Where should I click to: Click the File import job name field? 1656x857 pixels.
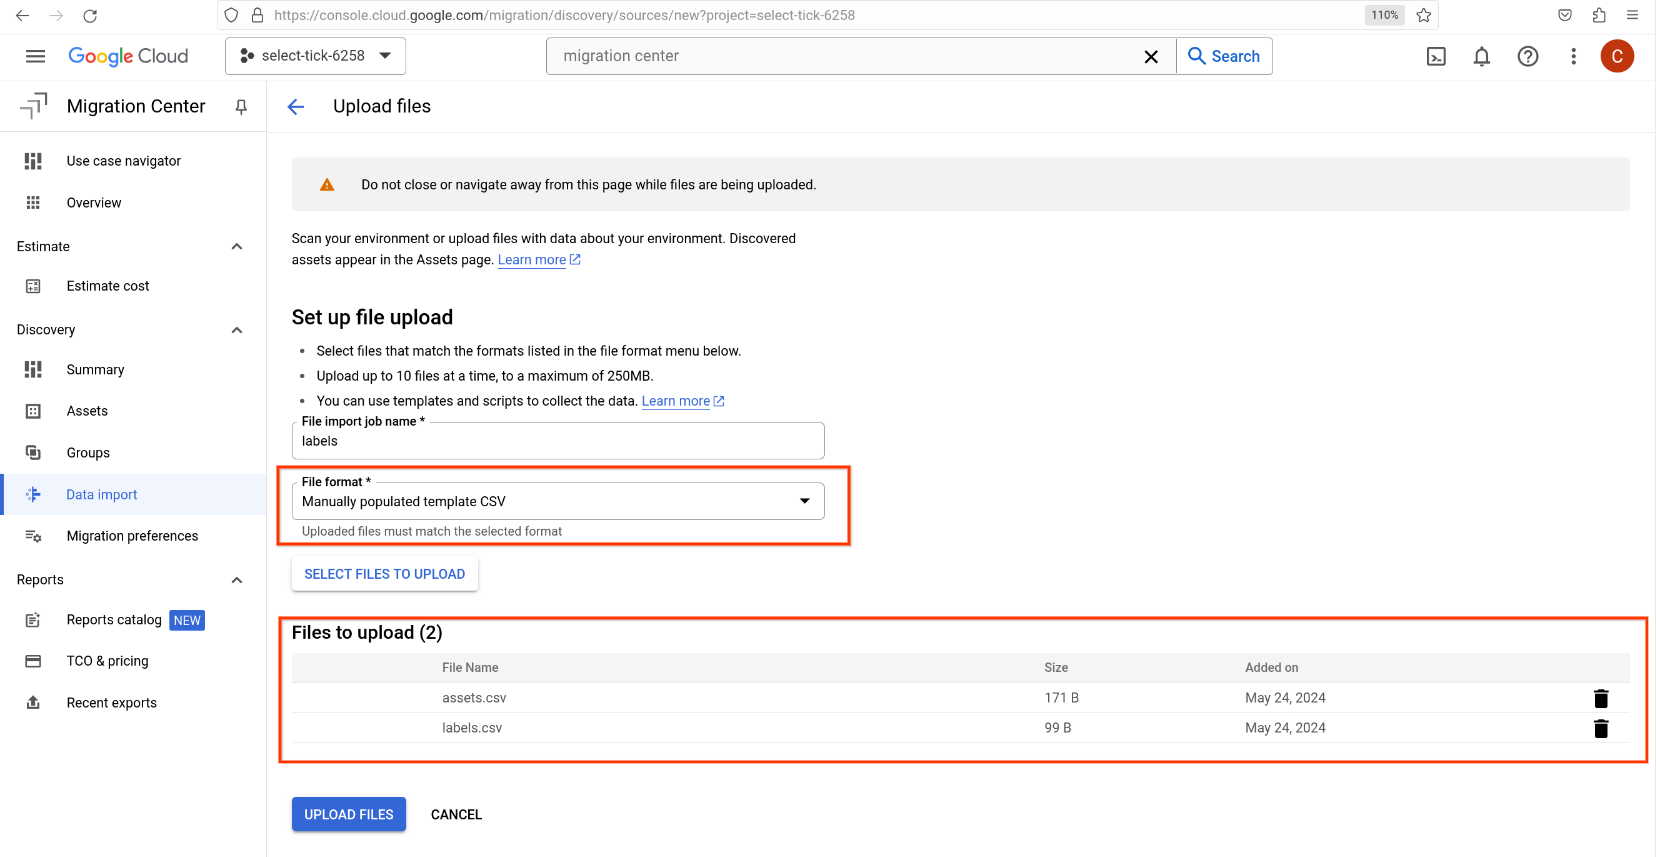(x=558, y=441)
